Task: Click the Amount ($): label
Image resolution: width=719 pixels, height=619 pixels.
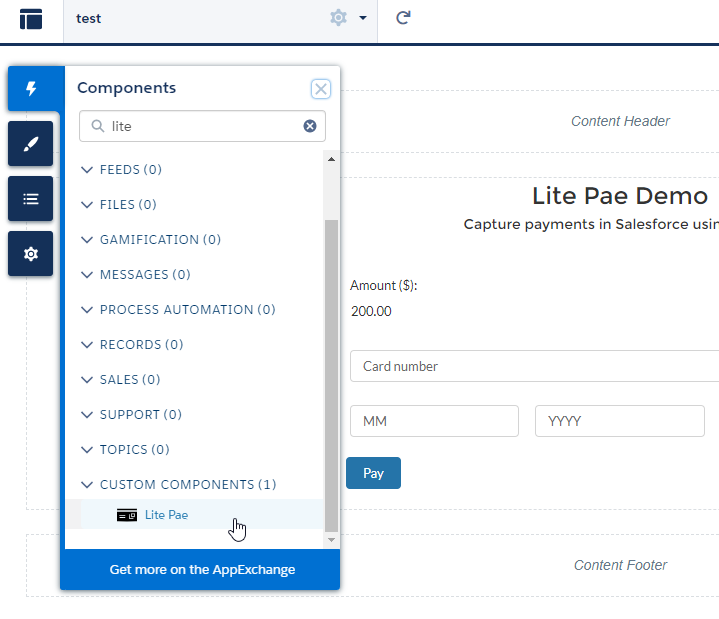Action: pyautogui.click(x=383, y=286)
